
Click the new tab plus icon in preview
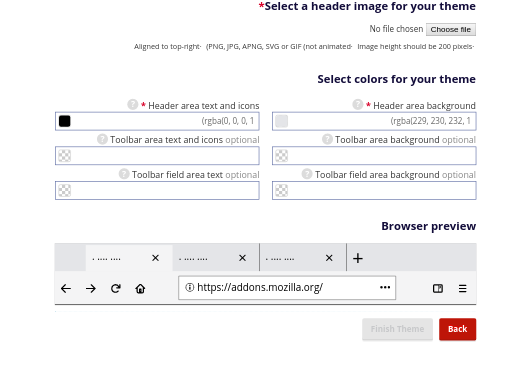pos(358,258)
